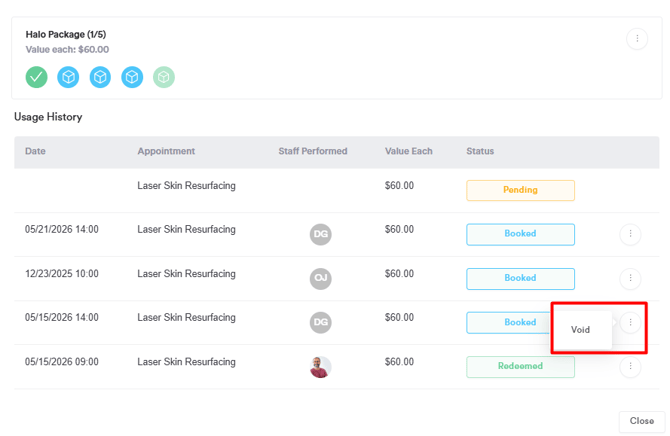670x436 pixels.
Task: Choose Void from the popup menu
Action: [x=580, y=330]
